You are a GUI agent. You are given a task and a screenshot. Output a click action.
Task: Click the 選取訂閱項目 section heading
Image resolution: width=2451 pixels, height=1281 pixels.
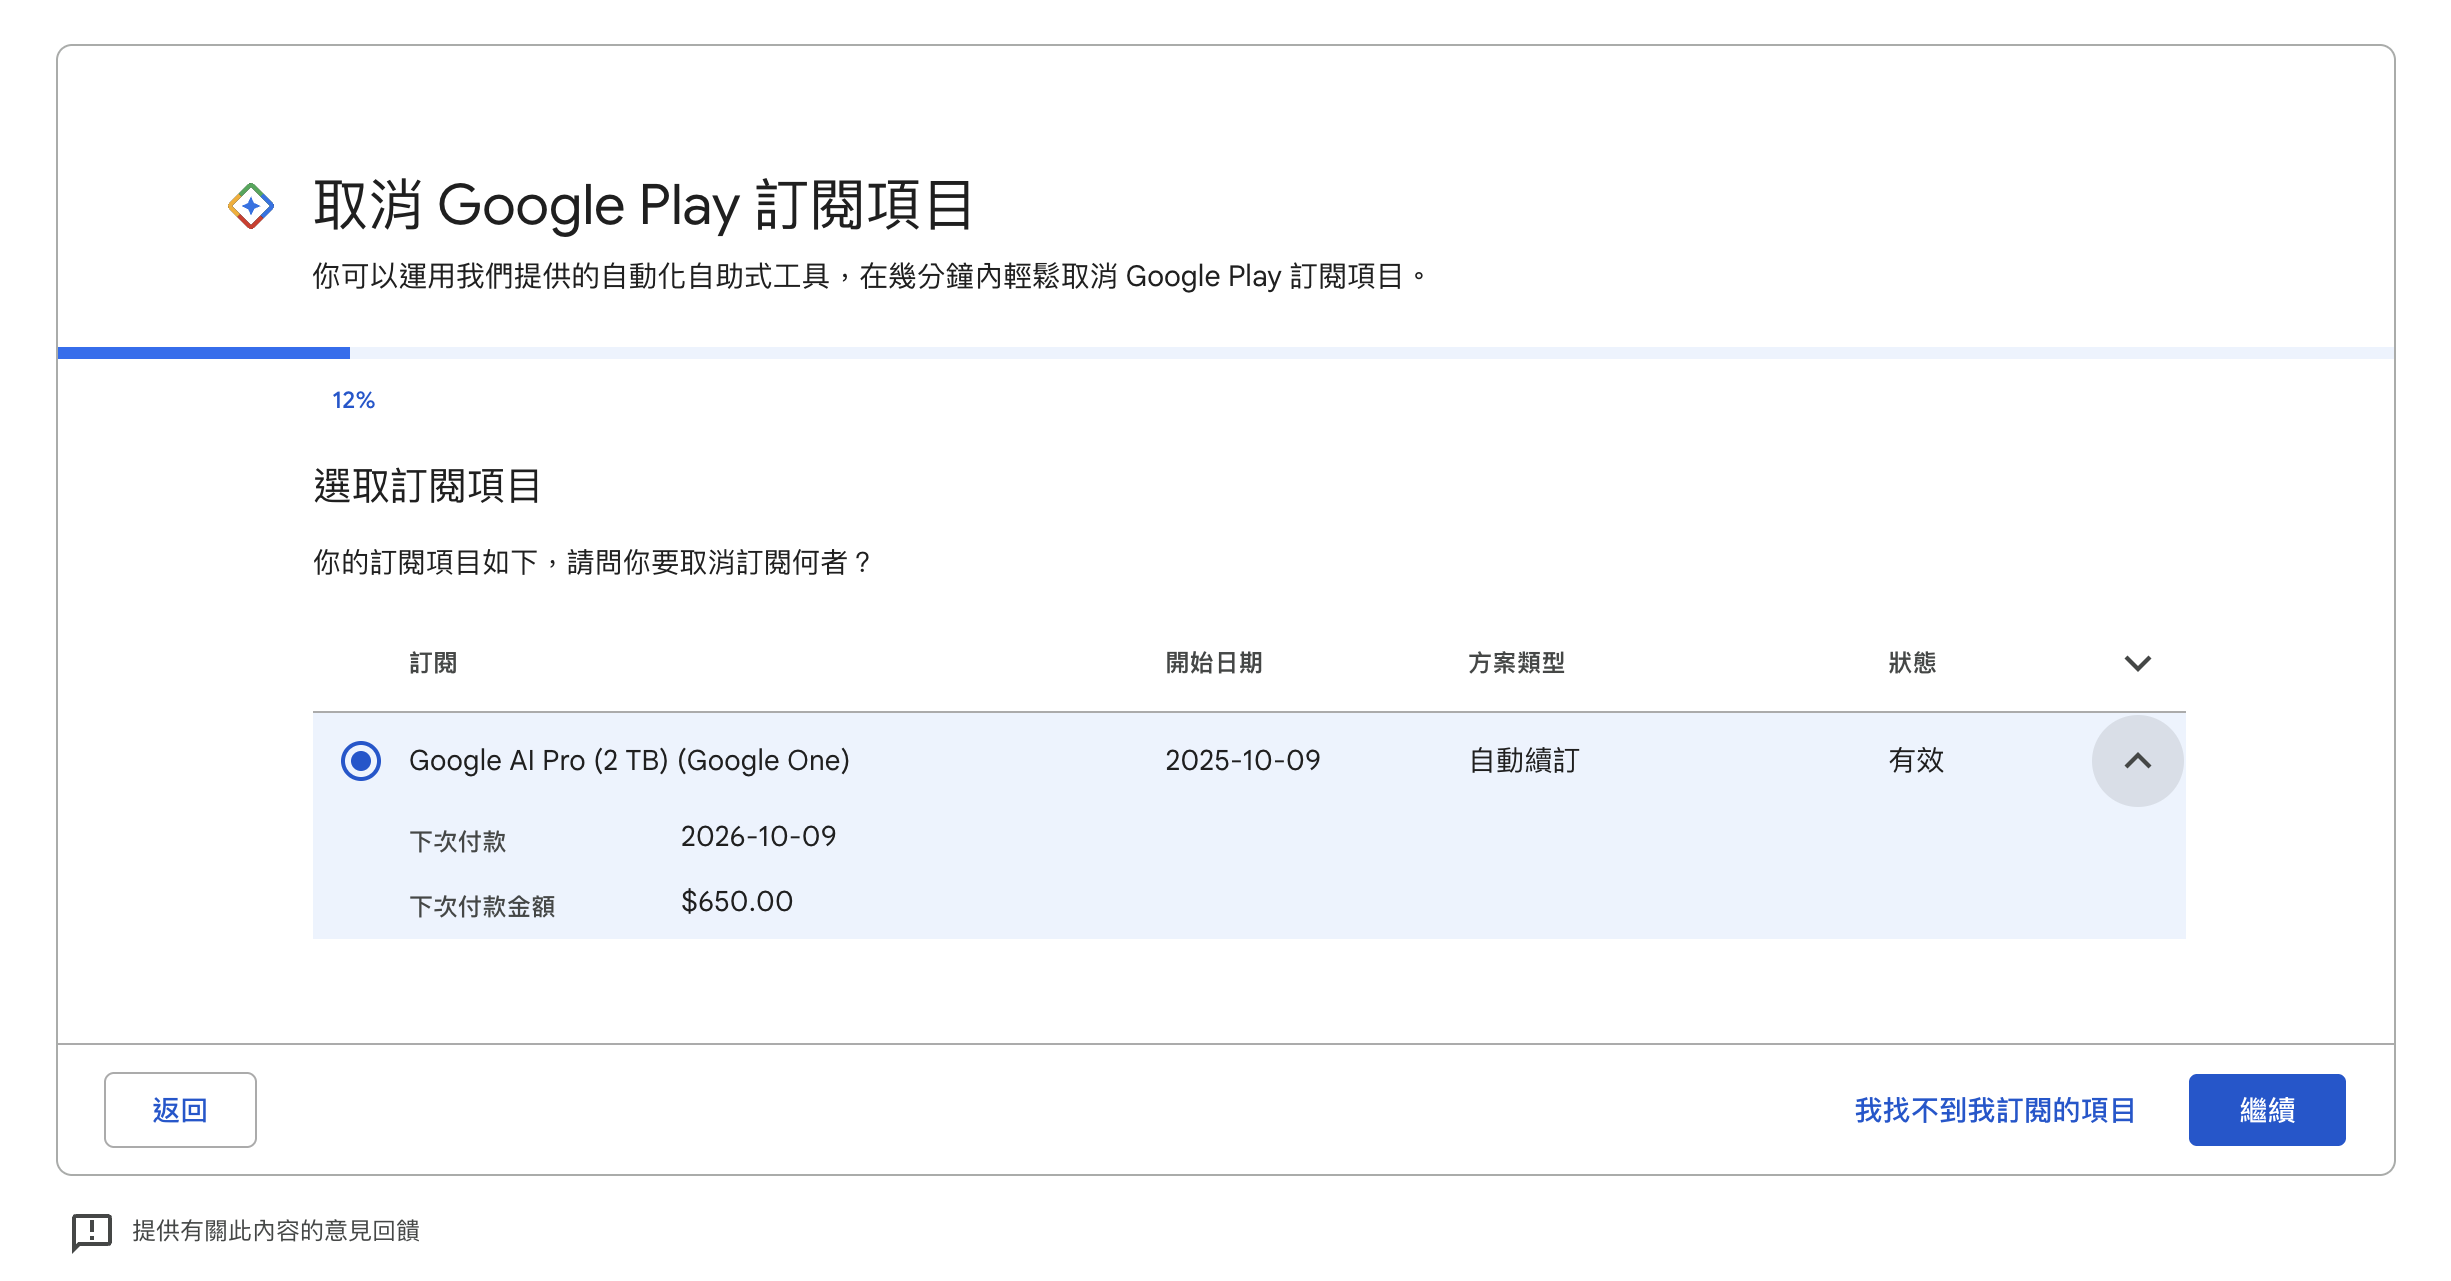427,487
